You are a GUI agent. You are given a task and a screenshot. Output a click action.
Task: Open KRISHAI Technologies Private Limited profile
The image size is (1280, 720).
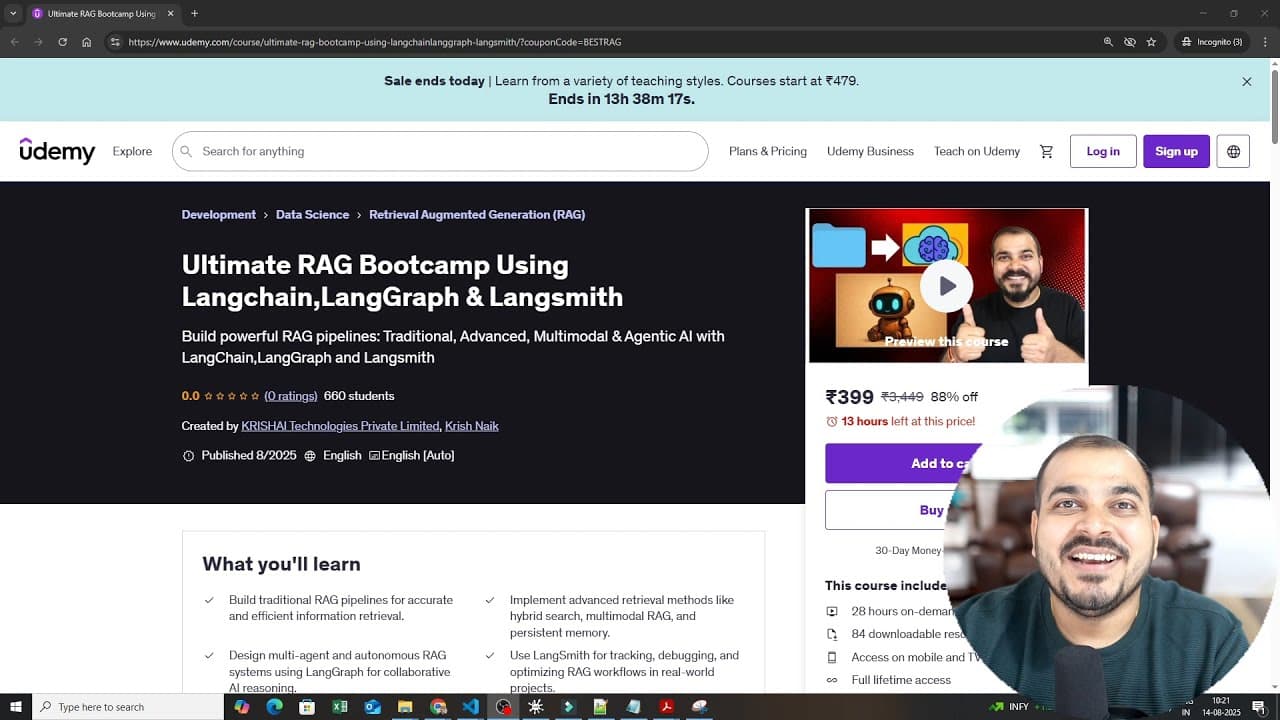click(340, 426)
